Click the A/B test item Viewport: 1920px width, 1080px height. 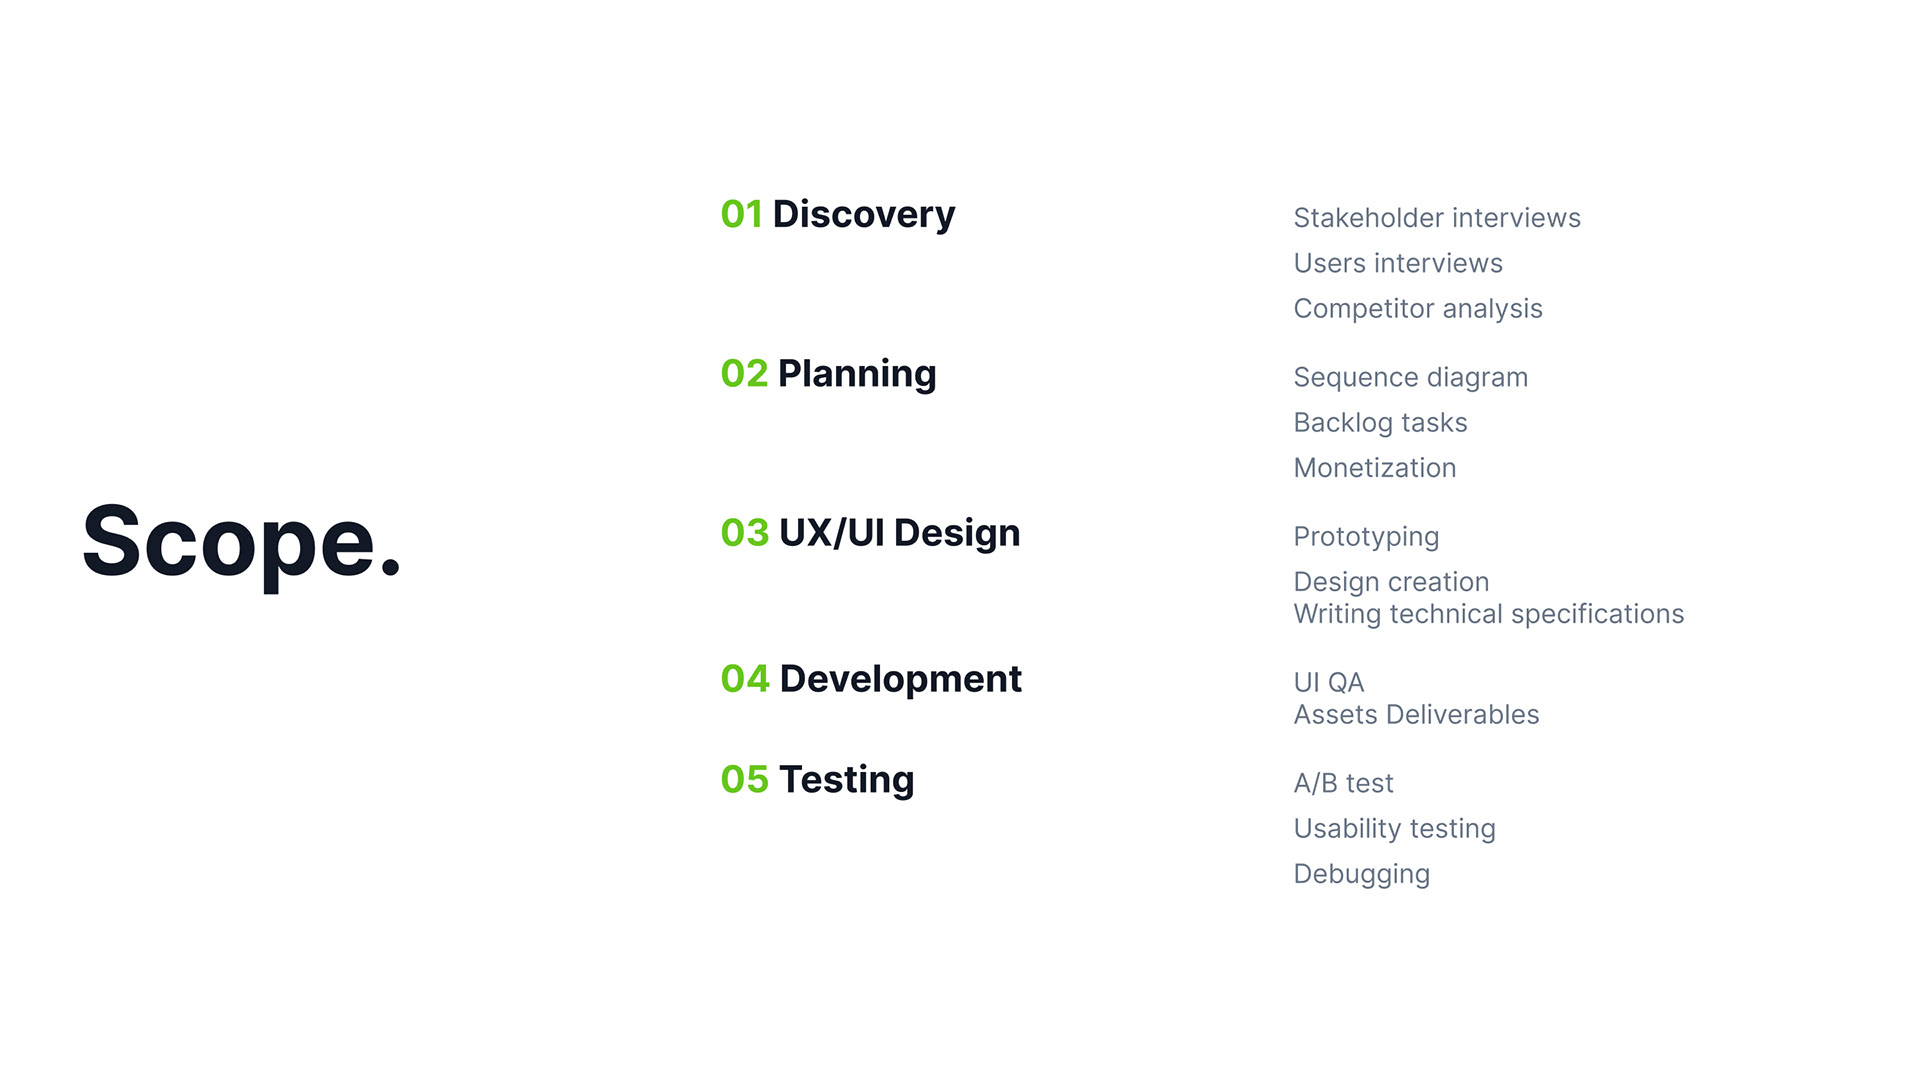click(x=1343, y=783)
